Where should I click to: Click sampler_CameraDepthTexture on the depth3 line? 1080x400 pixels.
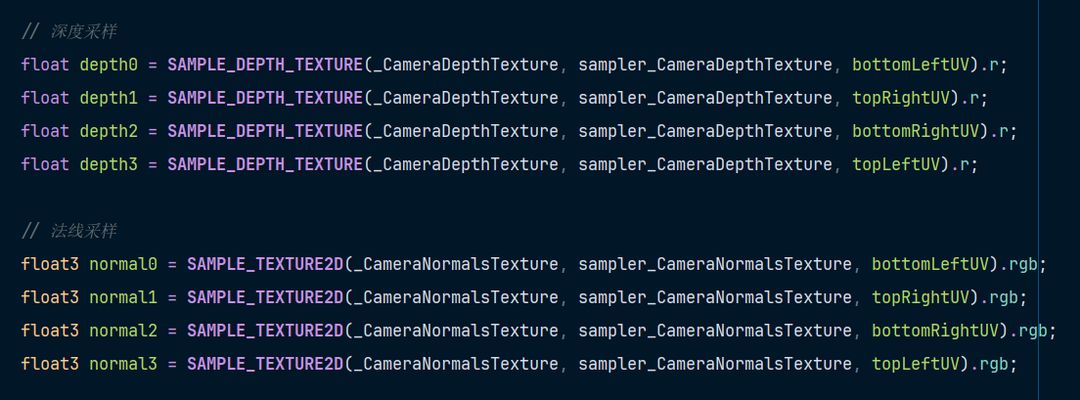pyautogui.click(x=705, y=164)
